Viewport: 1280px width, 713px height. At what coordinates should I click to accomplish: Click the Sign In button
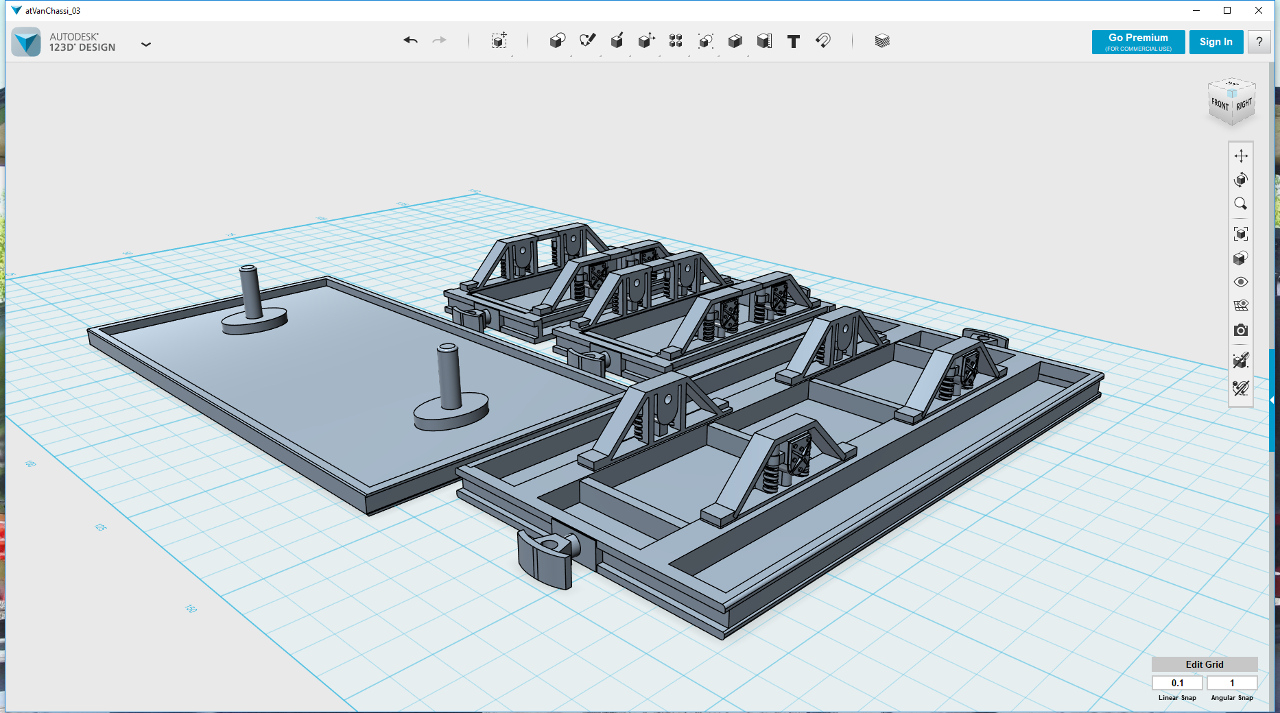(x=1216, y=42)
